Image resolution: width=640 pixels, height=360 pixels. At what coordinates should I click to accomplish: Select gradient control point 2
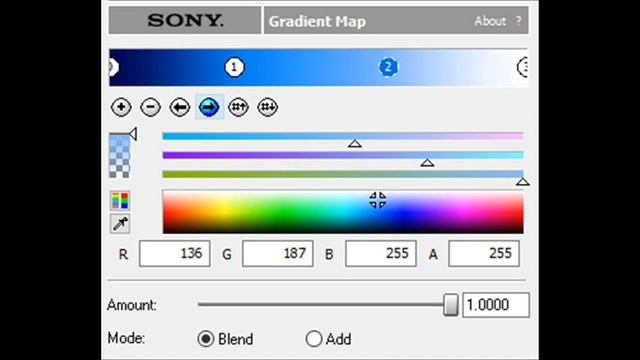pos(388,67)
